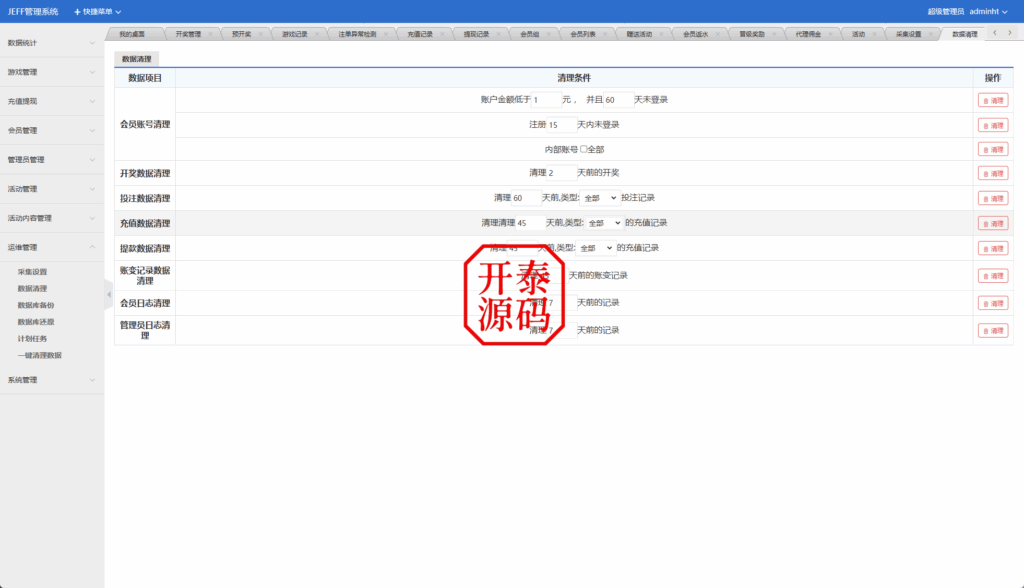This screenshot has height=588, width=1024.
Task: Click the 账户金额低于 amount input field
Action: click(x=546, y=99)
